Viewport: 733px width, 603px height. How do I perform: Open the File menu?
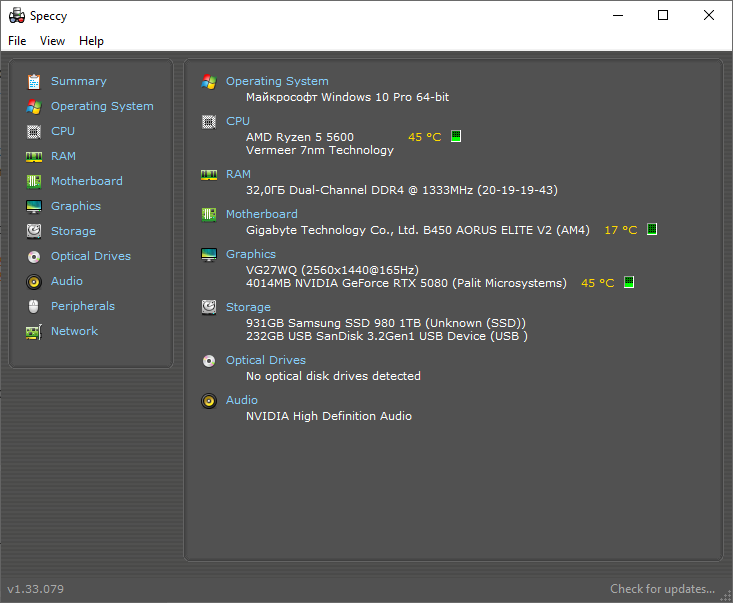pos(17,41)
